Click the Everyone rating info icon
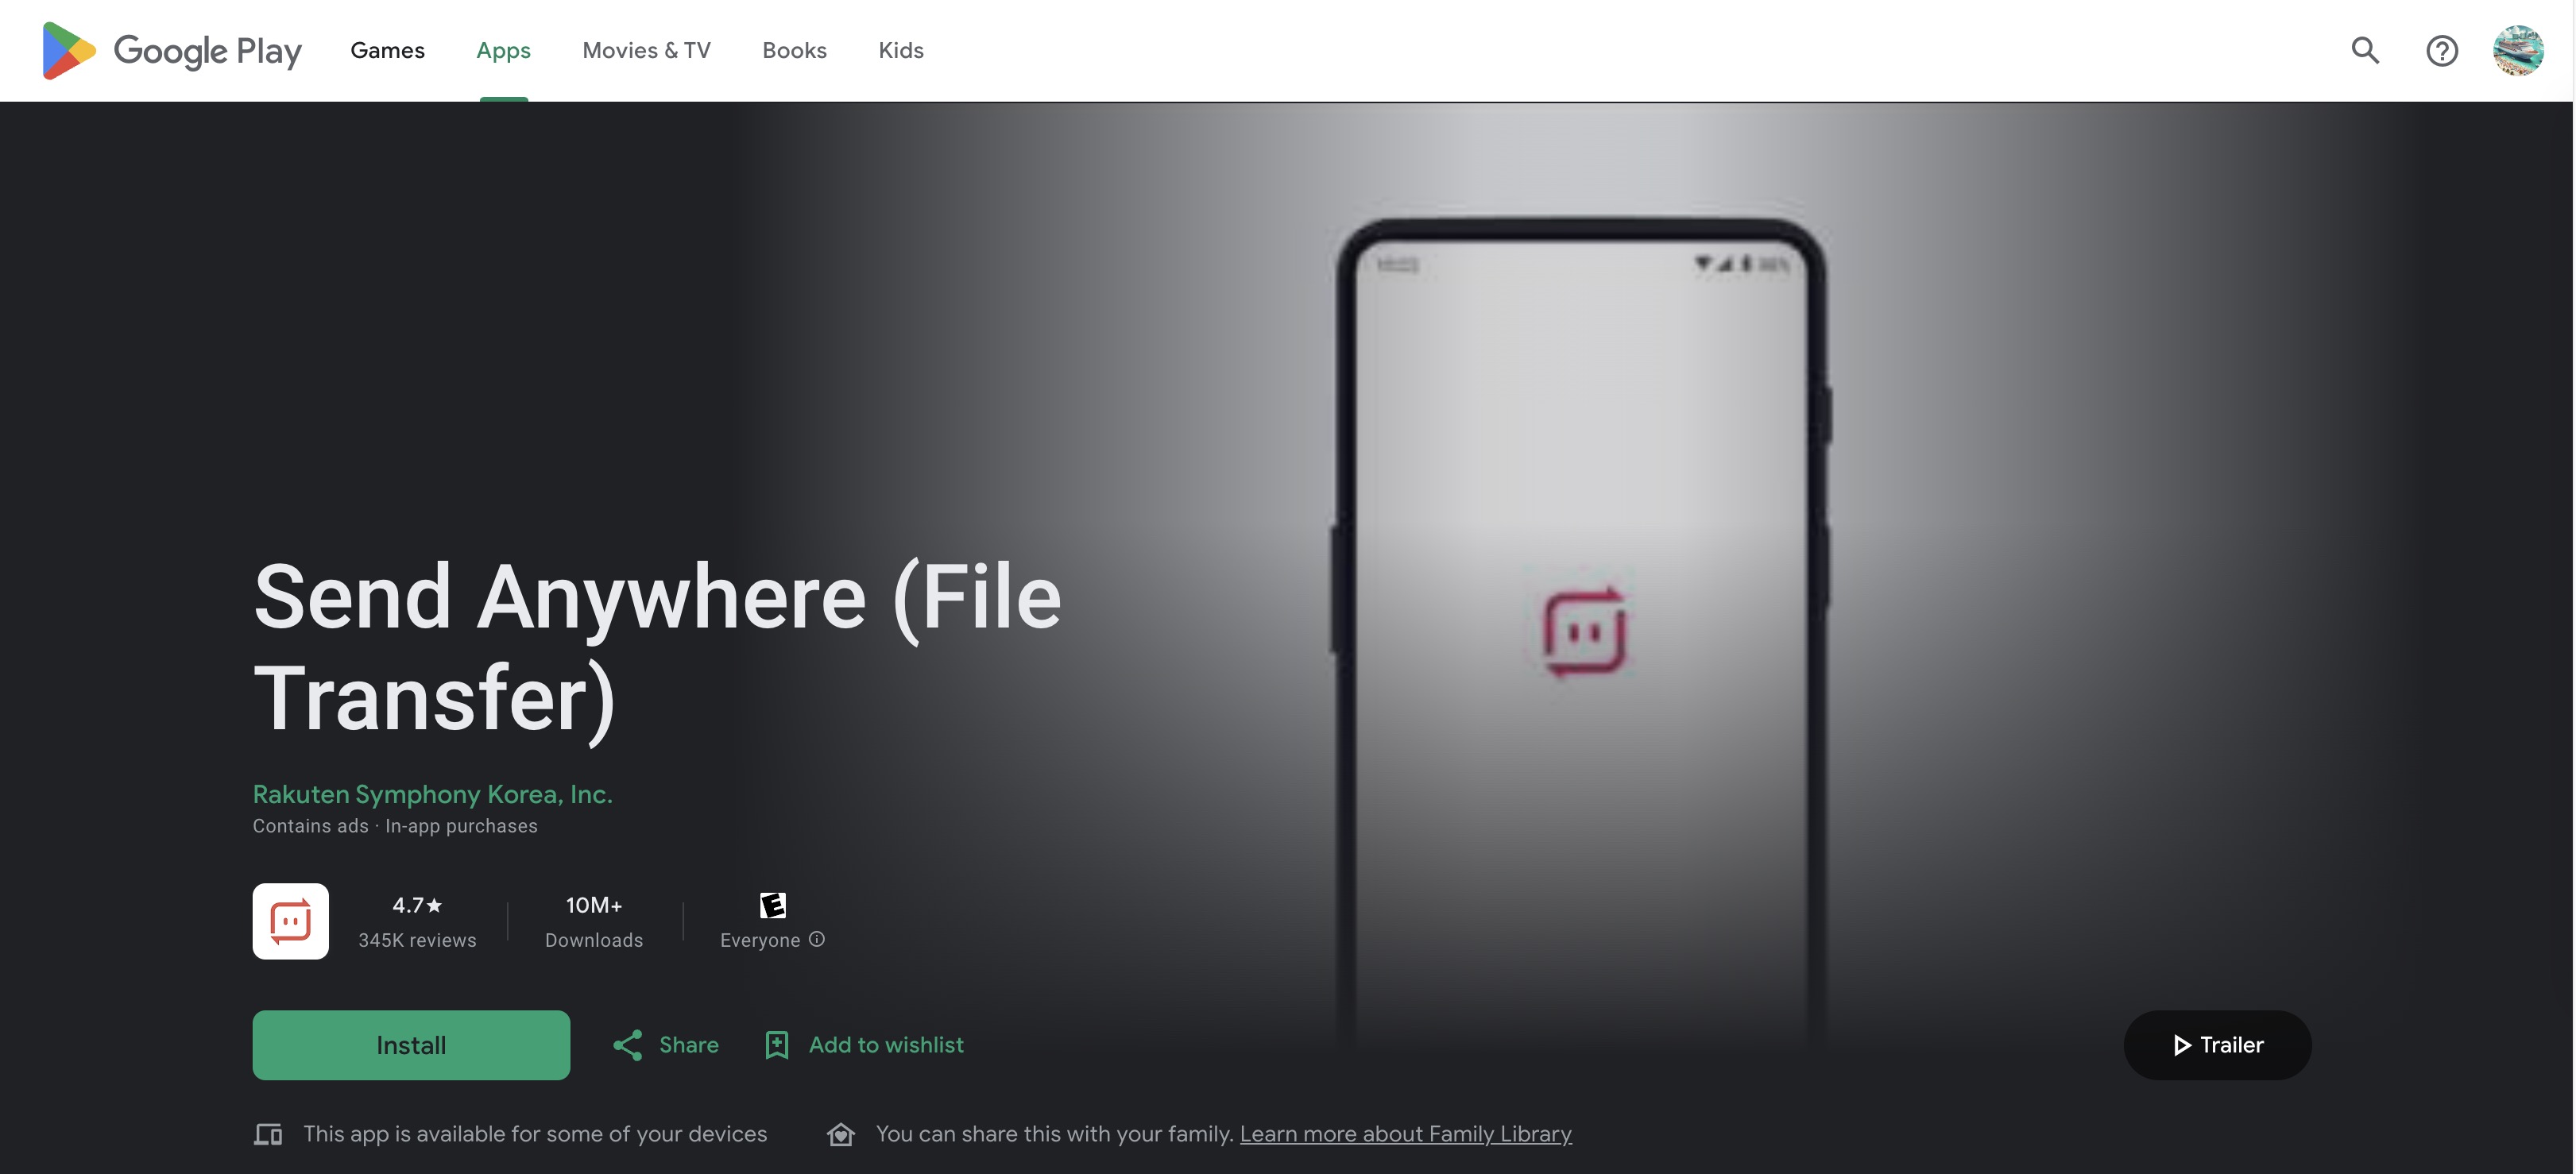 817,939
